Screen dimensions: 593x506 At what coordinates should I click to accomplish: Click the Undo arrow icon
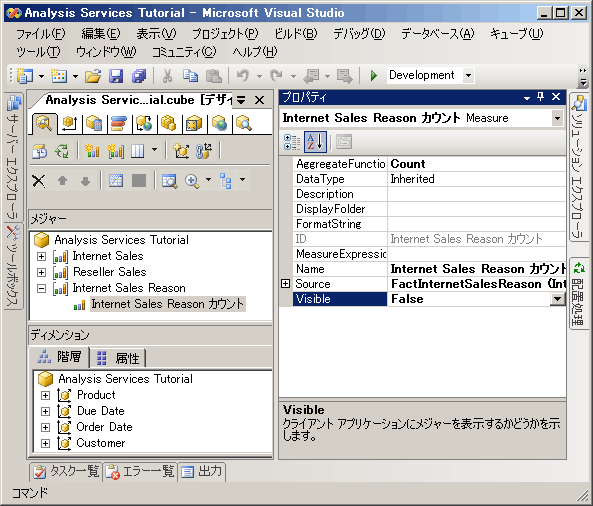[243, 75]
